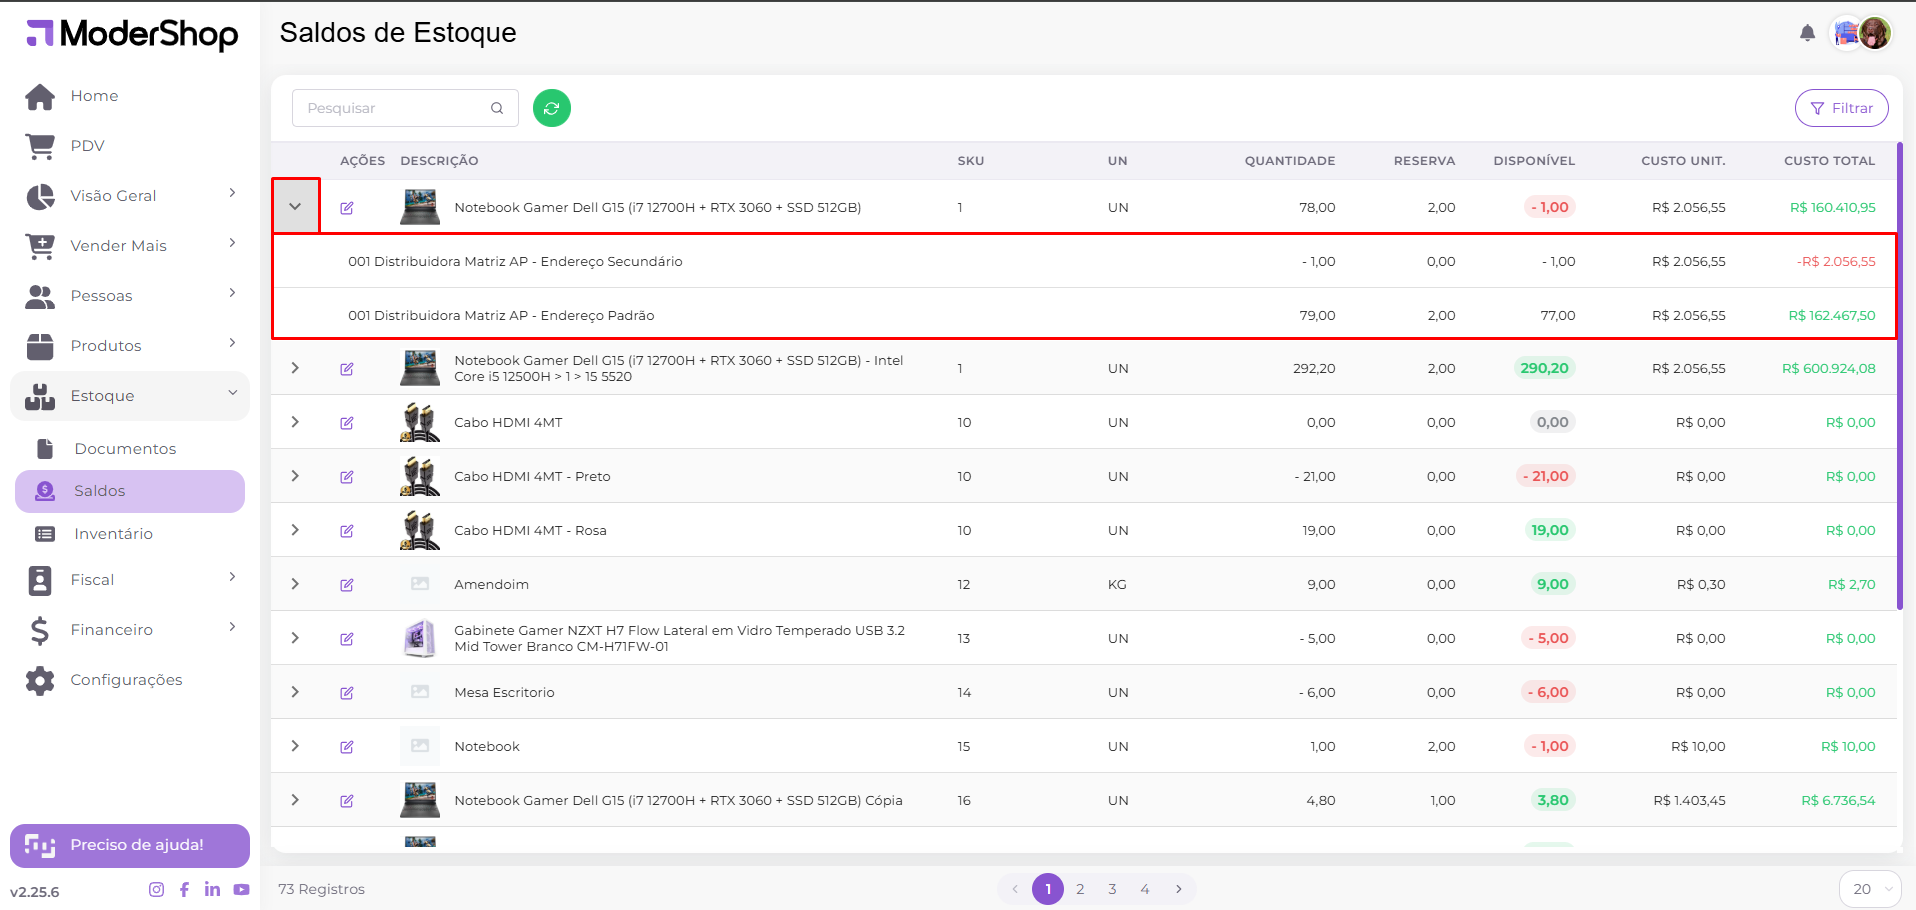This screenshot has width=1916, height=910.
Task: Click the Gabinete Gamer NZXT product thumbnail
Action: click(x=420, y=638)
